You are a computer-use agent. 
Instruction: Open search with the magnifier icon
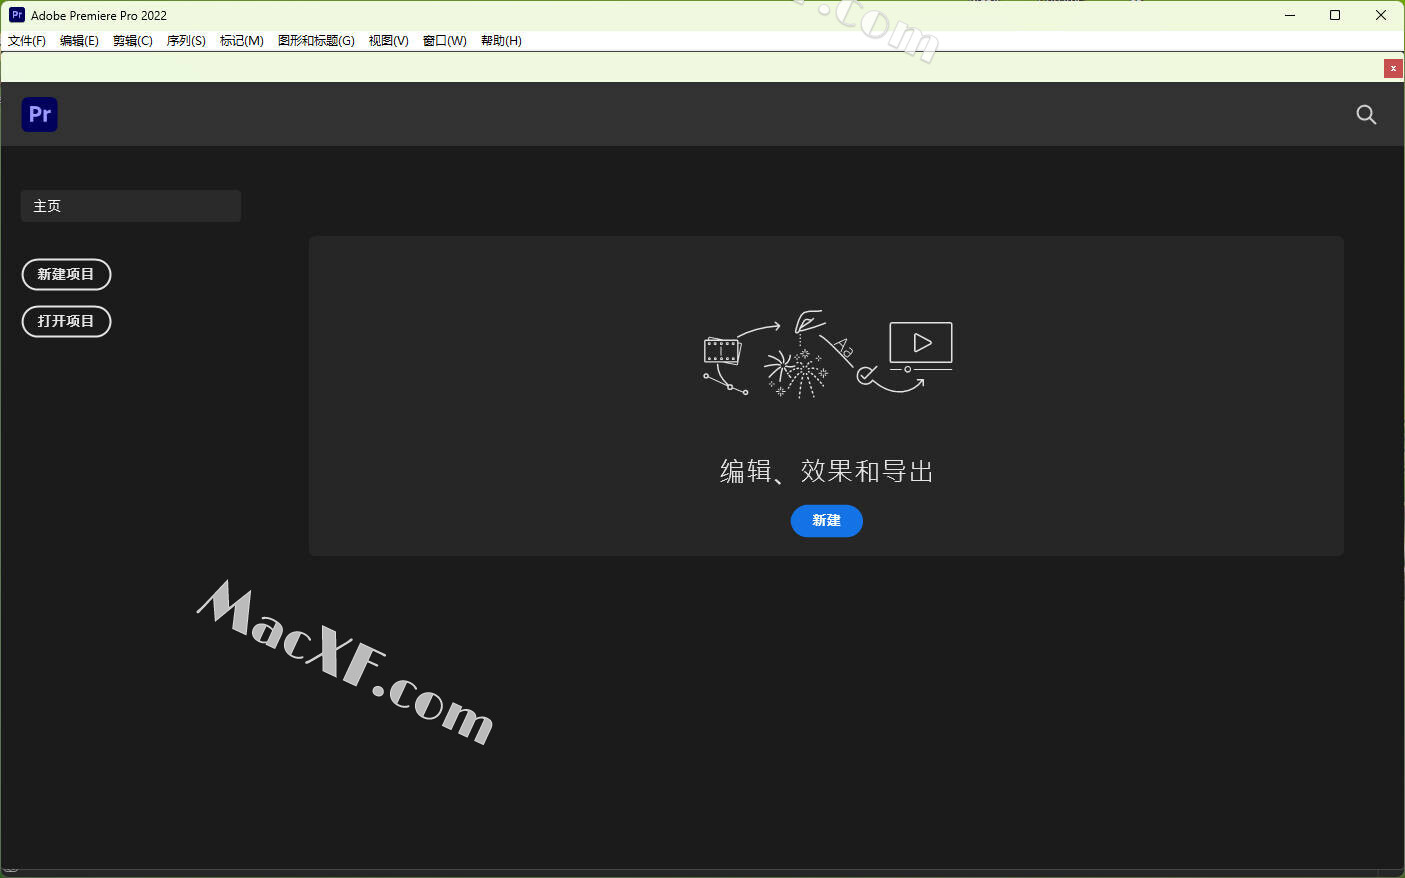[x=1366, y=114]
